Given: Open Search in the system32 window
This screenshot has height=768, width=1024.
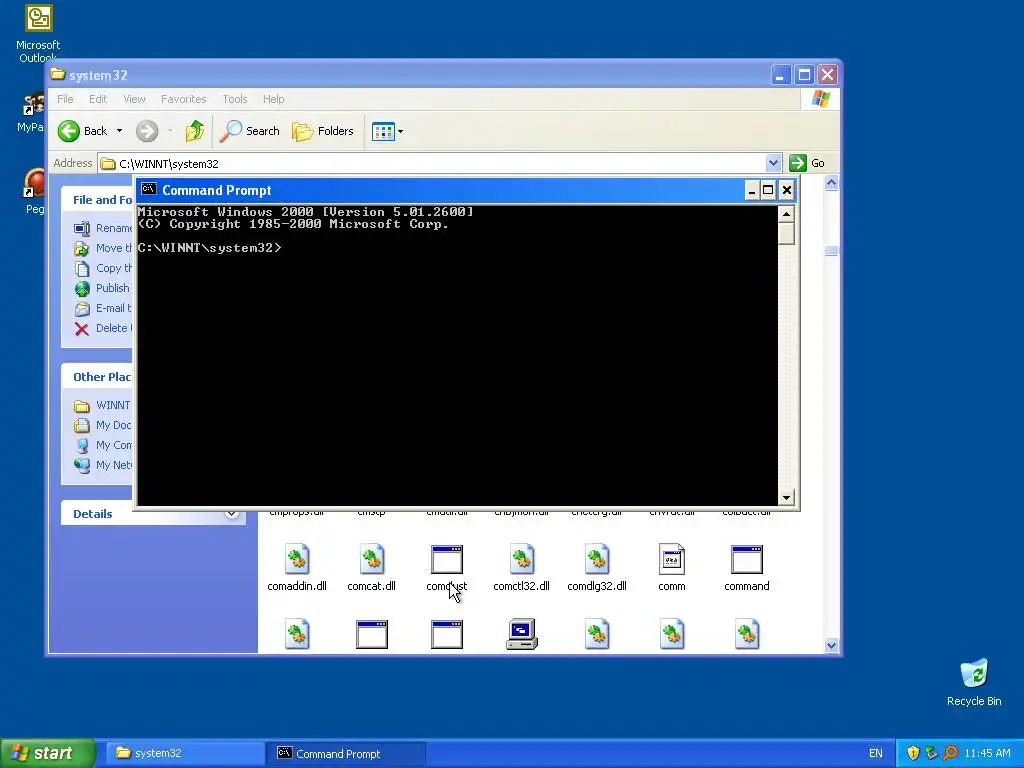Looking at the screenshot, I should 249,131.
